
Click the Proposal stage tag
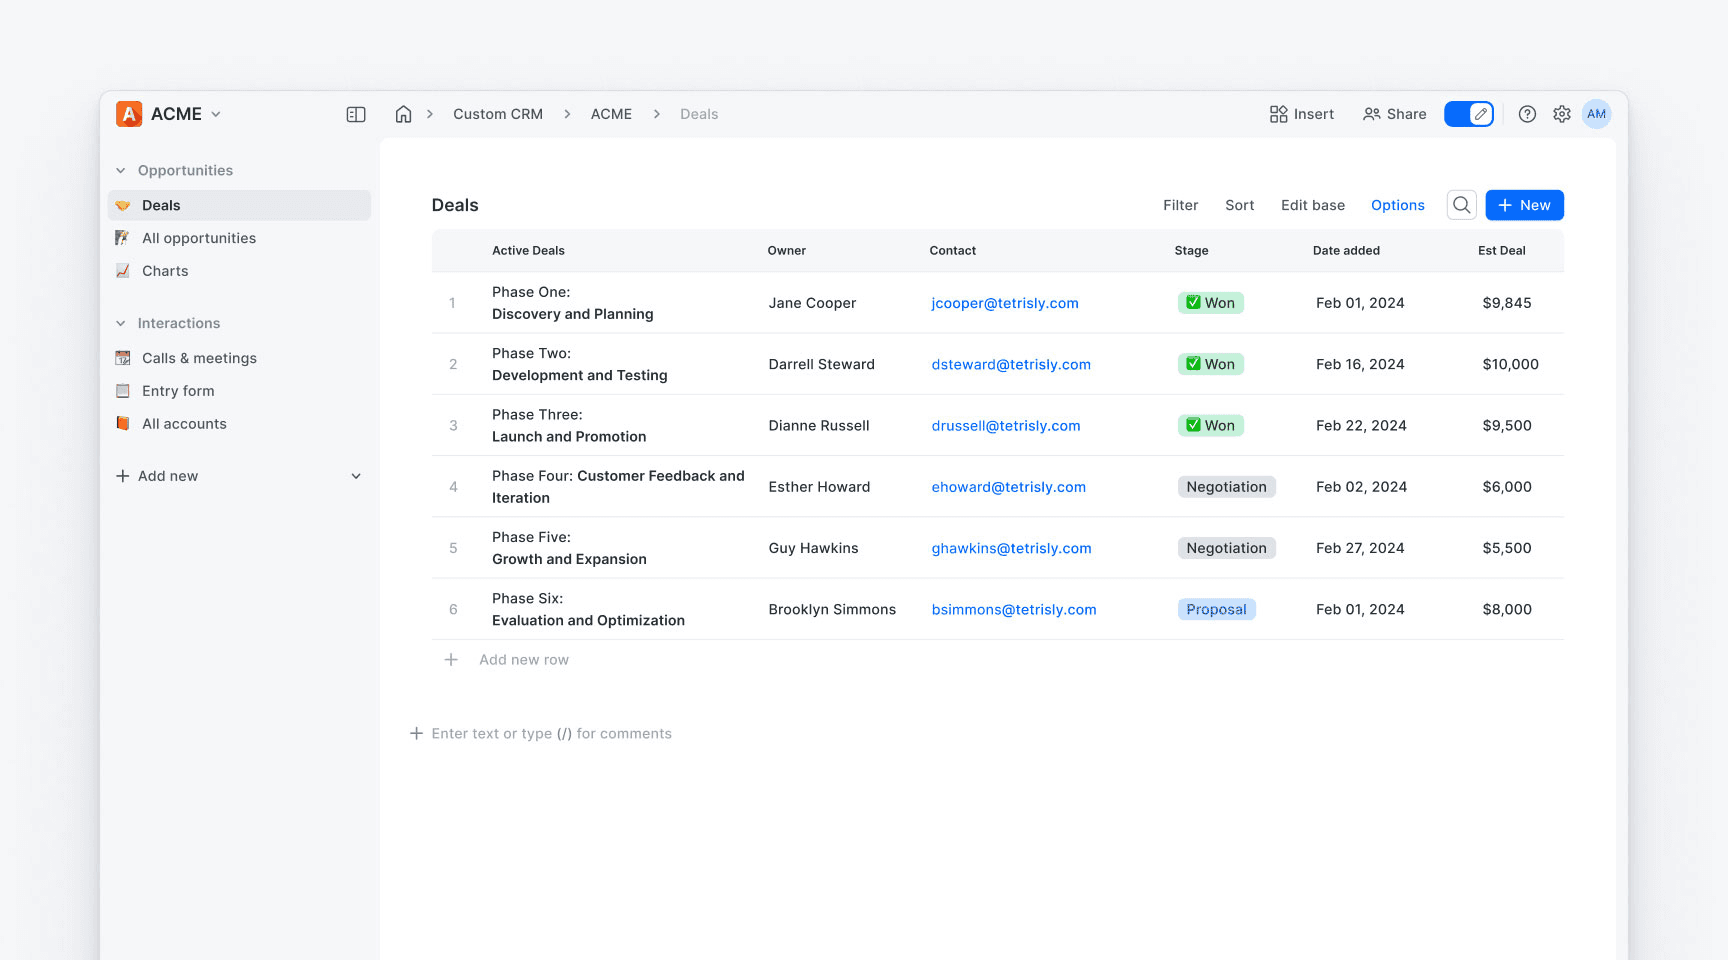coord(1216,609)
